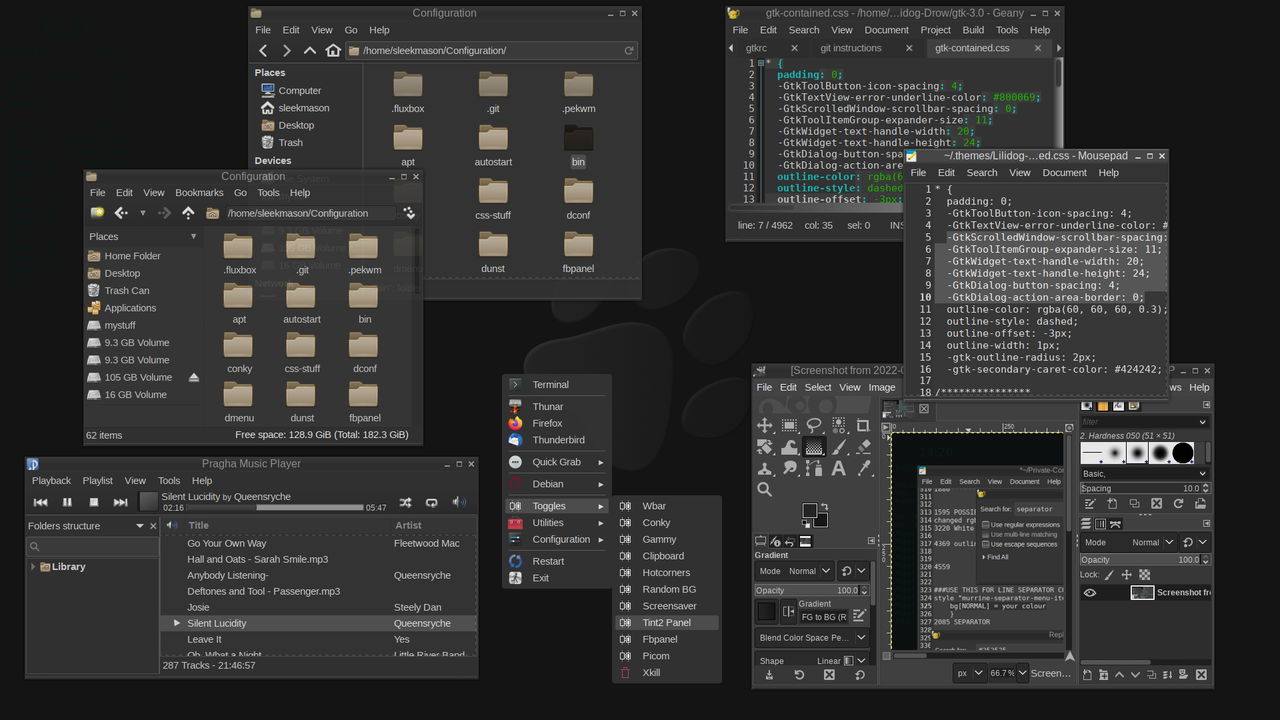
Task: Hide the Screenshot layer with eye icon
Action: (x=1090, y=593)
